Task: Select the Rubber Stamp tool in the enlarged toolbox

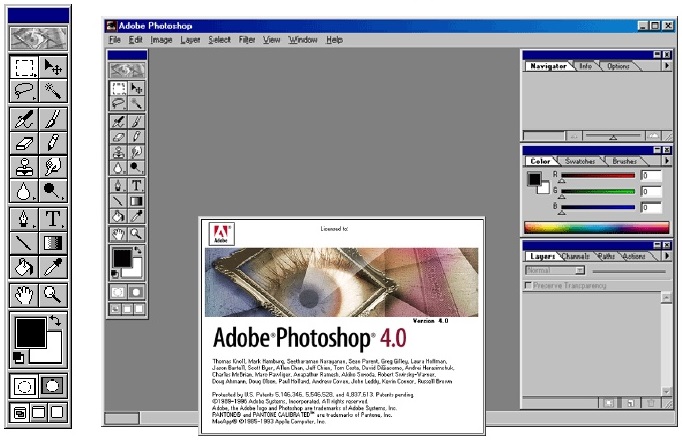Action: 24,167
